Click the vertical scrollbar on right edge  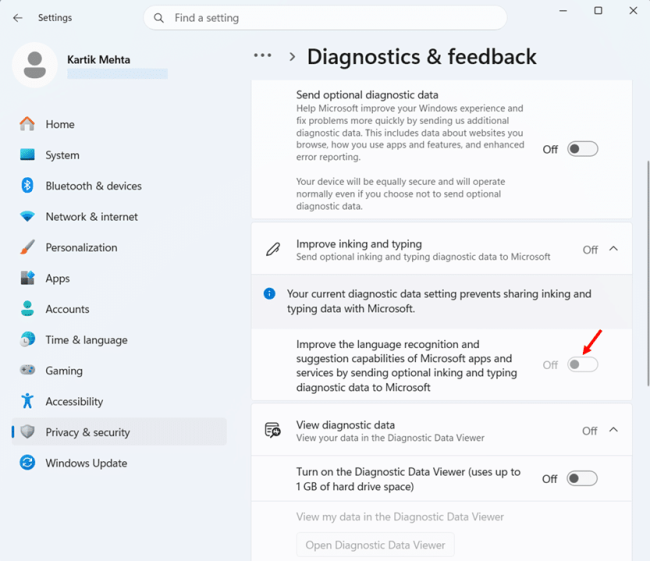(x=648, y=274)
